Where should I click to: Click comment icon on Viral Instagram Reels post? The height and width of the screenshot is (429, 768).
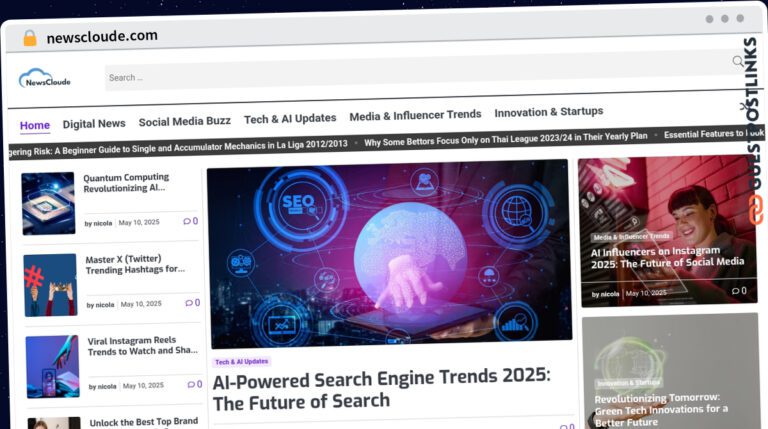pos(191,384)
